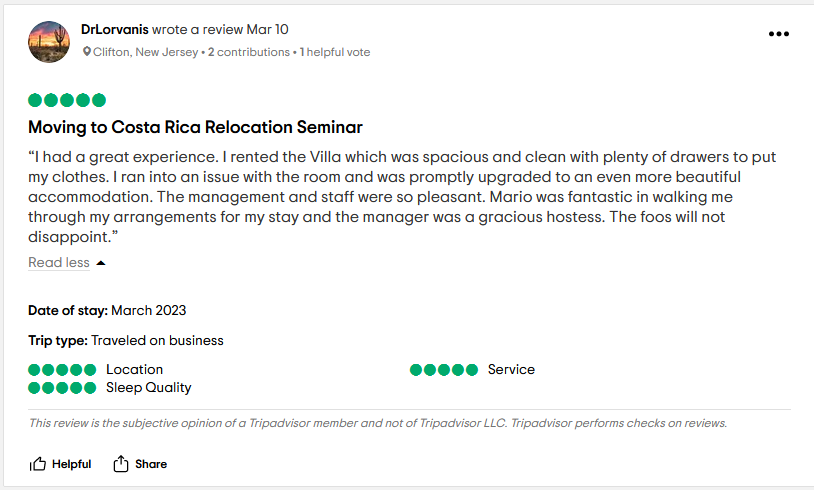Collapse review with Read less

pos(59,262)
